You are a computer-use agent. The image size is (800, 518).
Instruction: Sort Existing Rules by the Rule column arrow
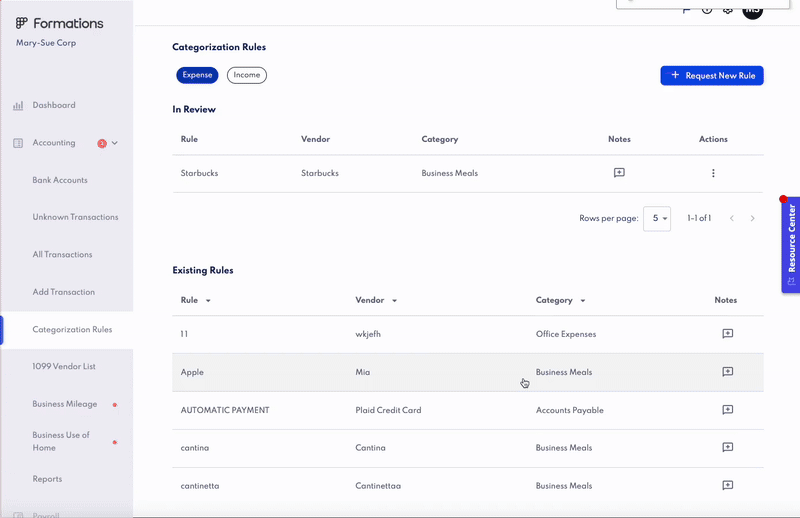point(208,301)
